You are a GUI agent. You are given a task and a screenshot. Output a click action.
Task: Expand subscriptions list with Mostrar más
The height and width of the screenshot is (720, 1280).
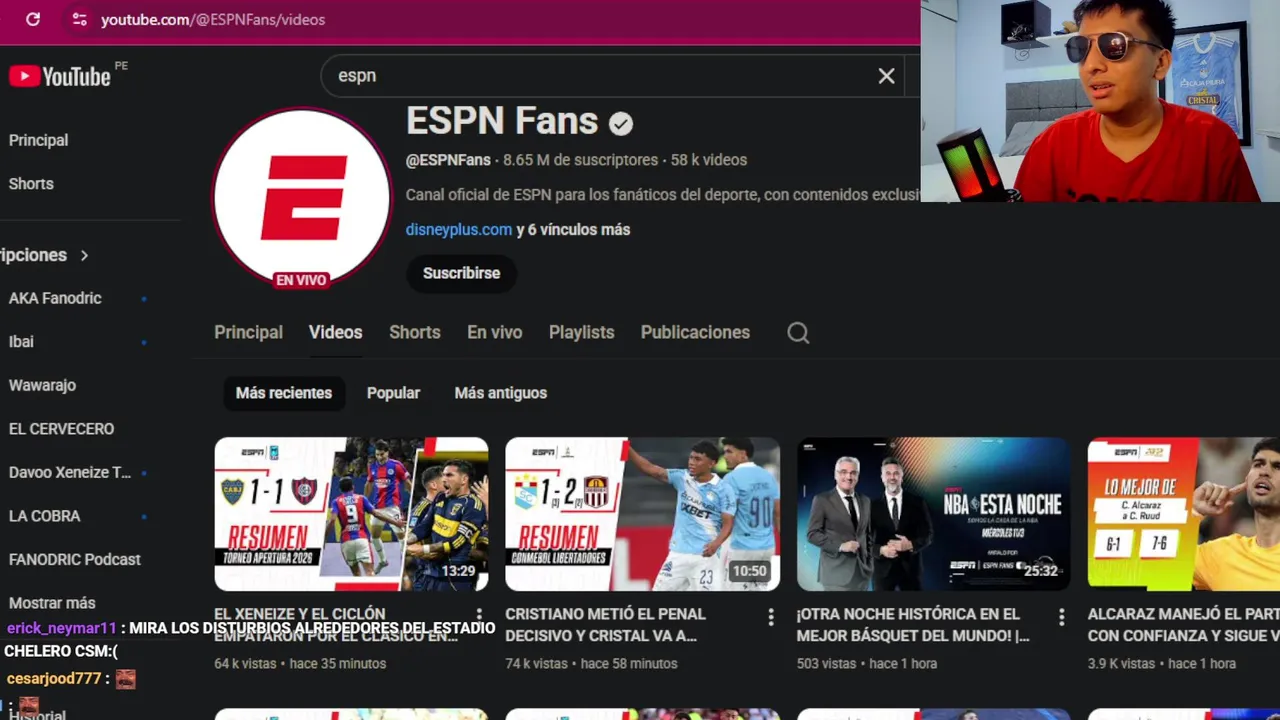click(52, 603)
